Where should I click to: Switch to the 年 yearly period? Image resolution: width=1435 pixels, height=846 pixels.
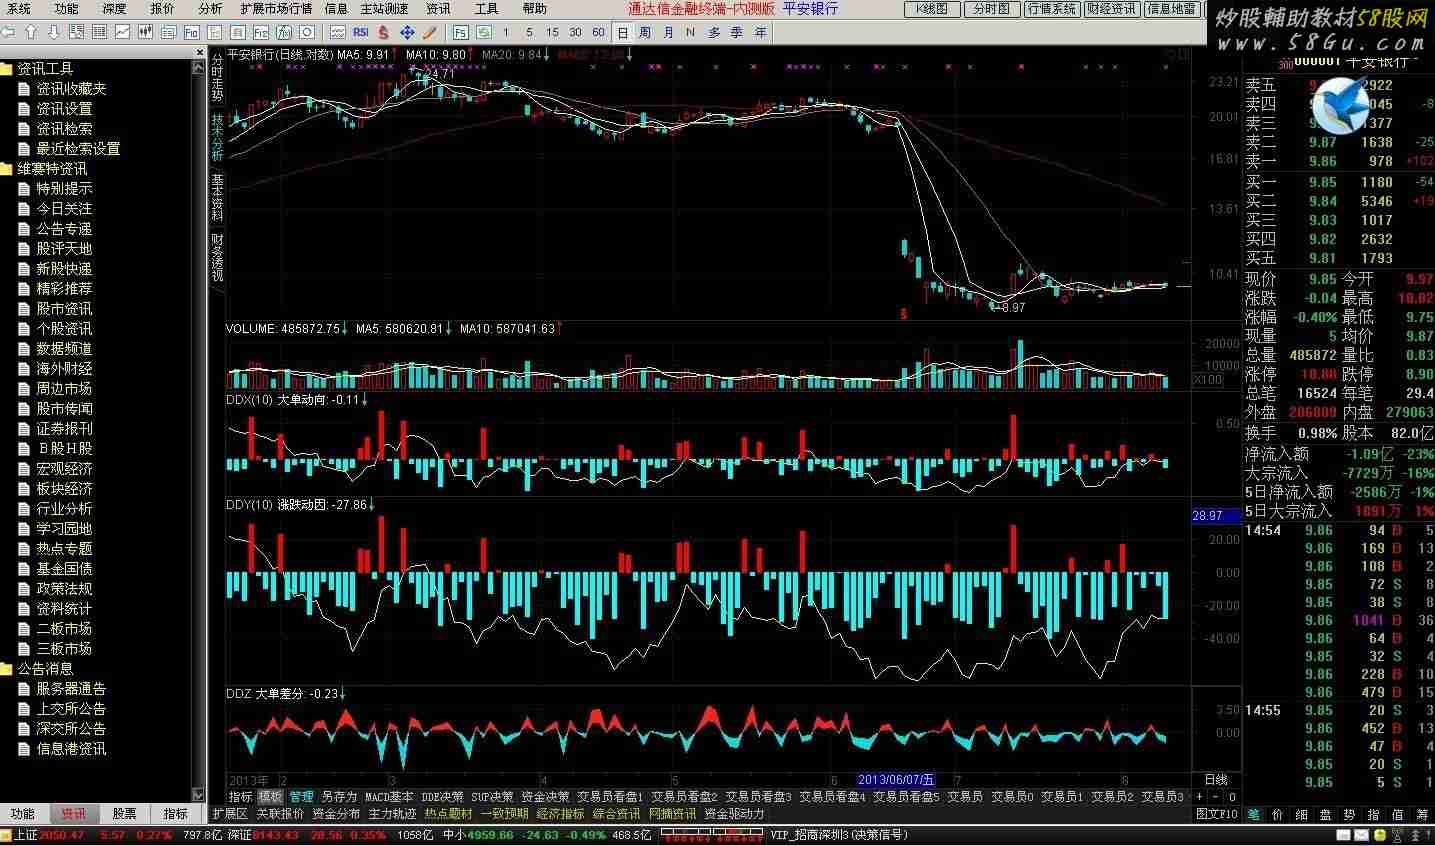[760, 32]
